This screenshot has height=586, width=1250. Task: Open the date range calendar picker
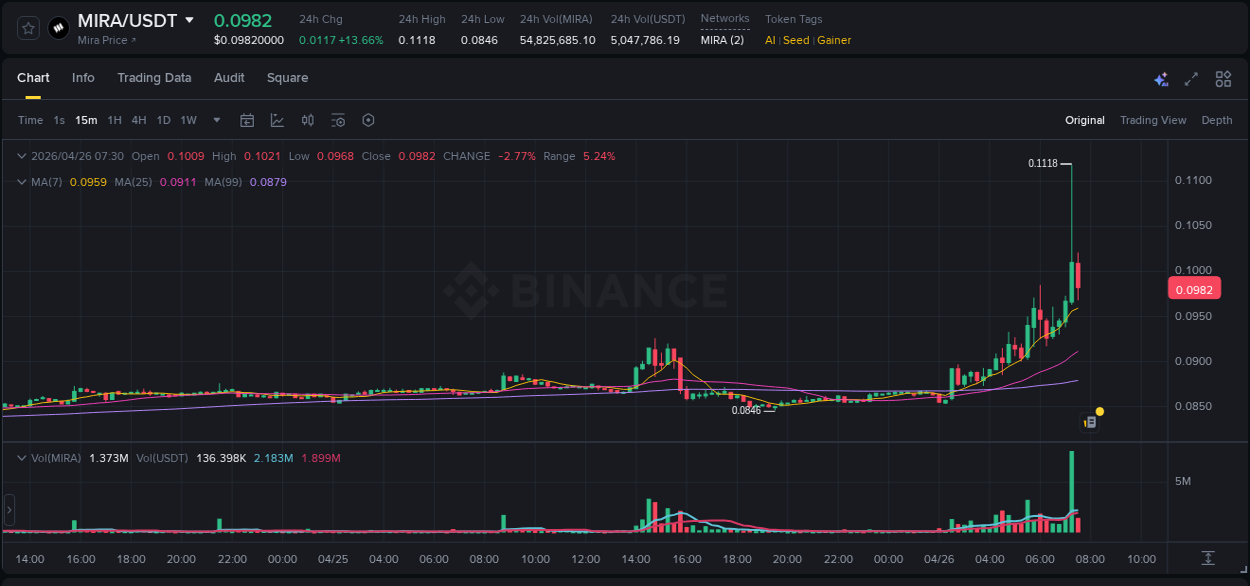click(x=247, y=120)
